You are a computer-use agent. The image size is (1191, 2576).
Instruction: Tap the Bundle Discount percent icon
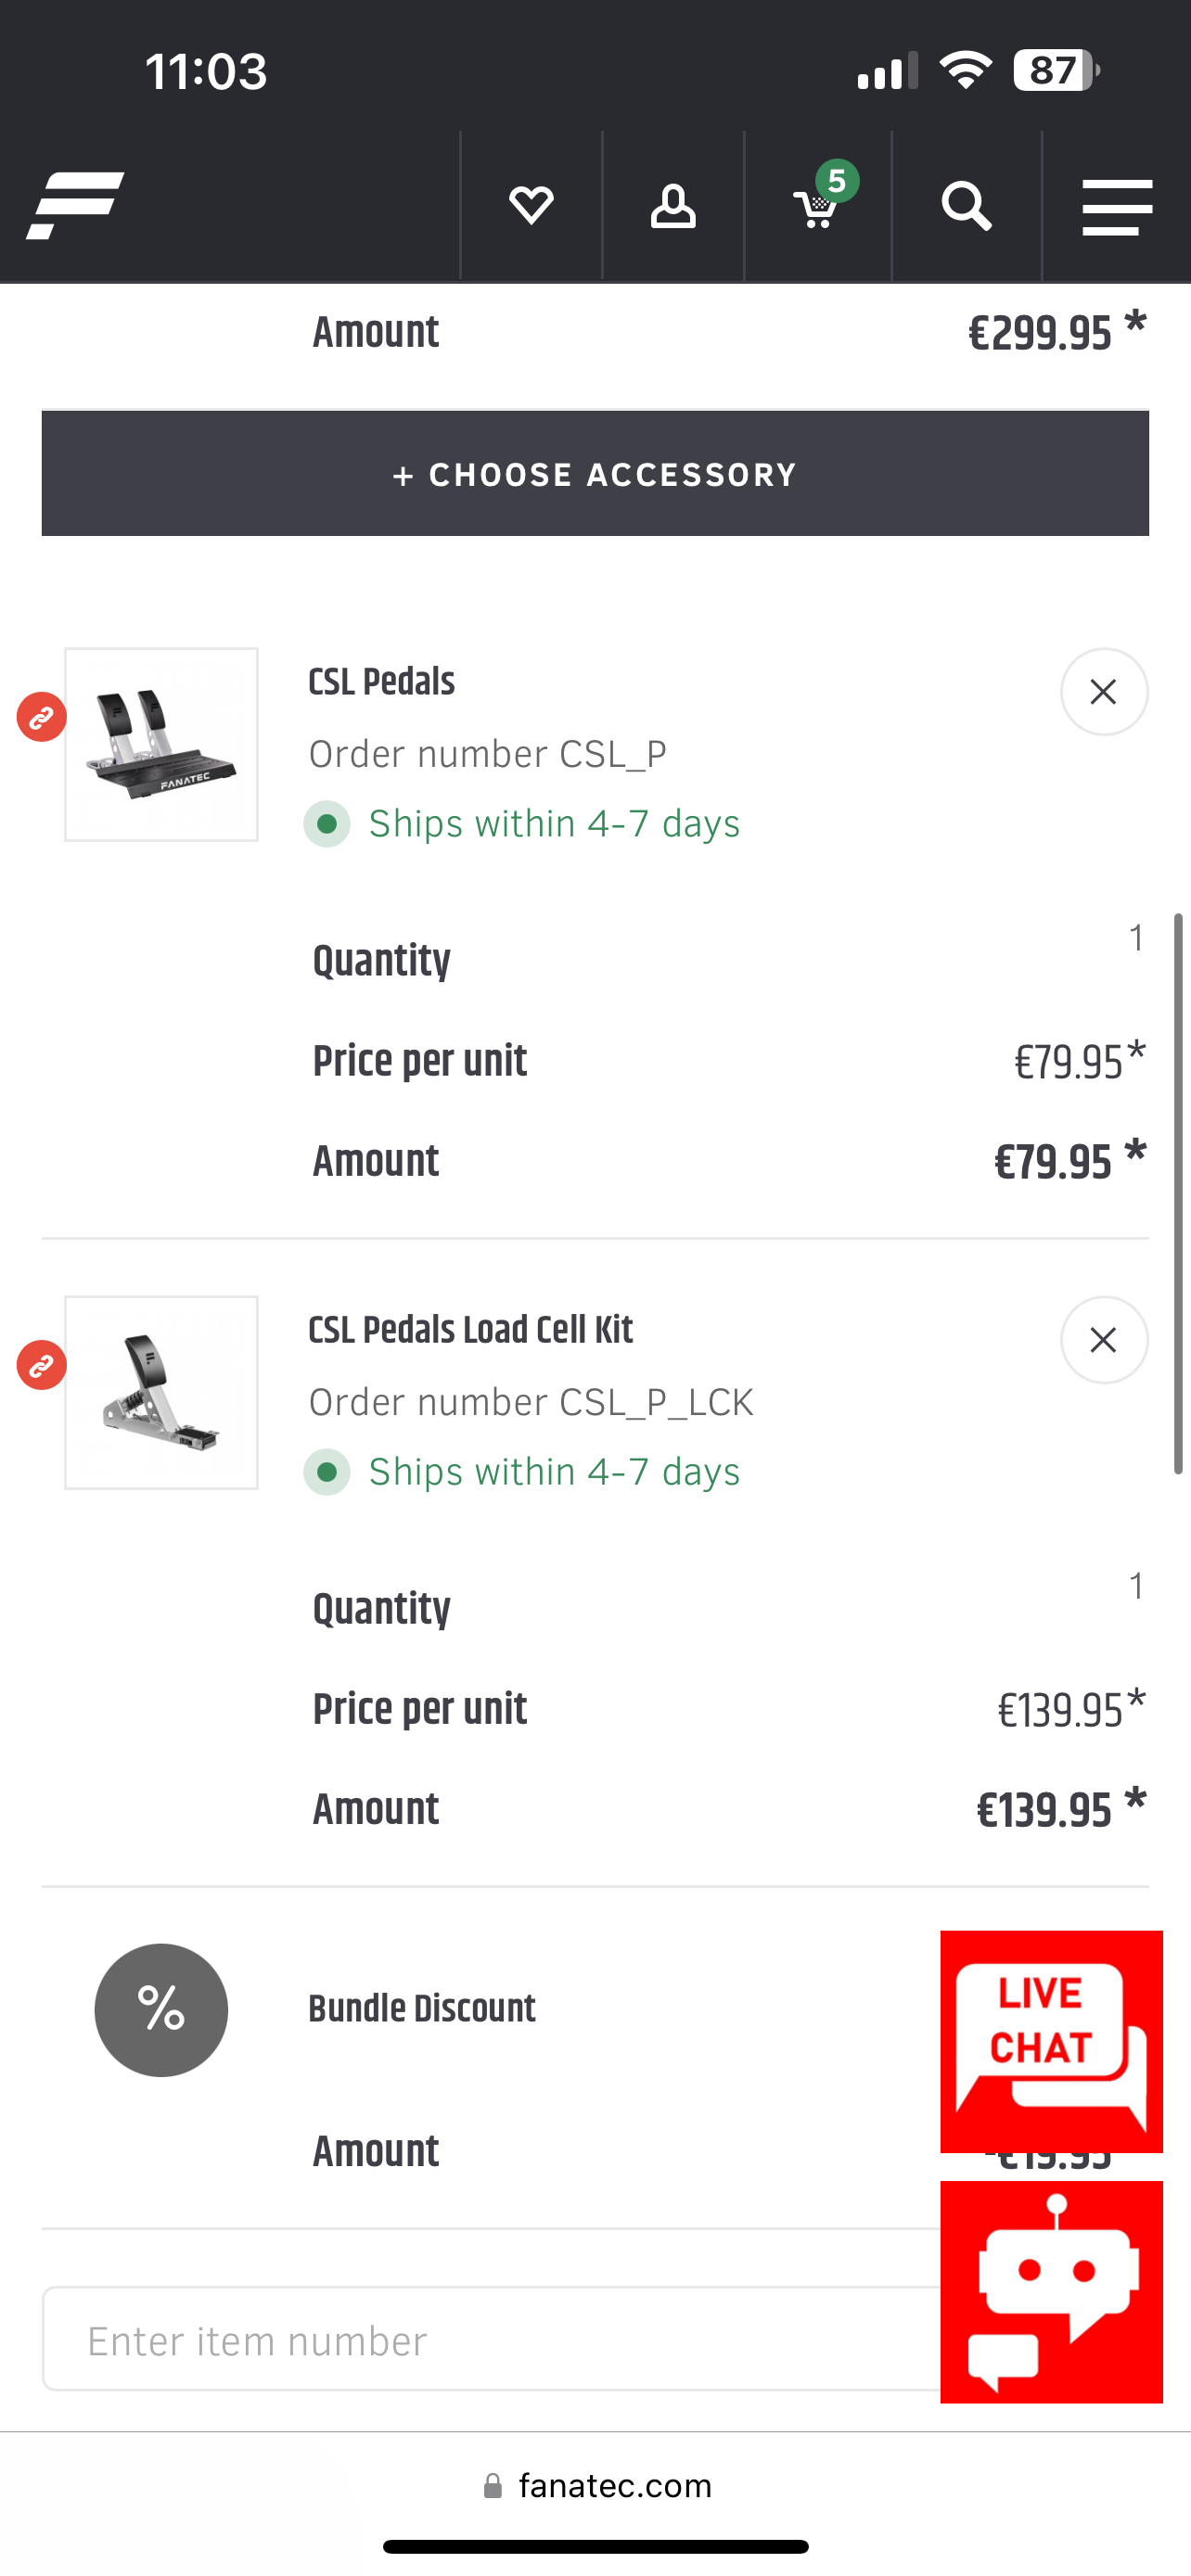point(161,2010)
